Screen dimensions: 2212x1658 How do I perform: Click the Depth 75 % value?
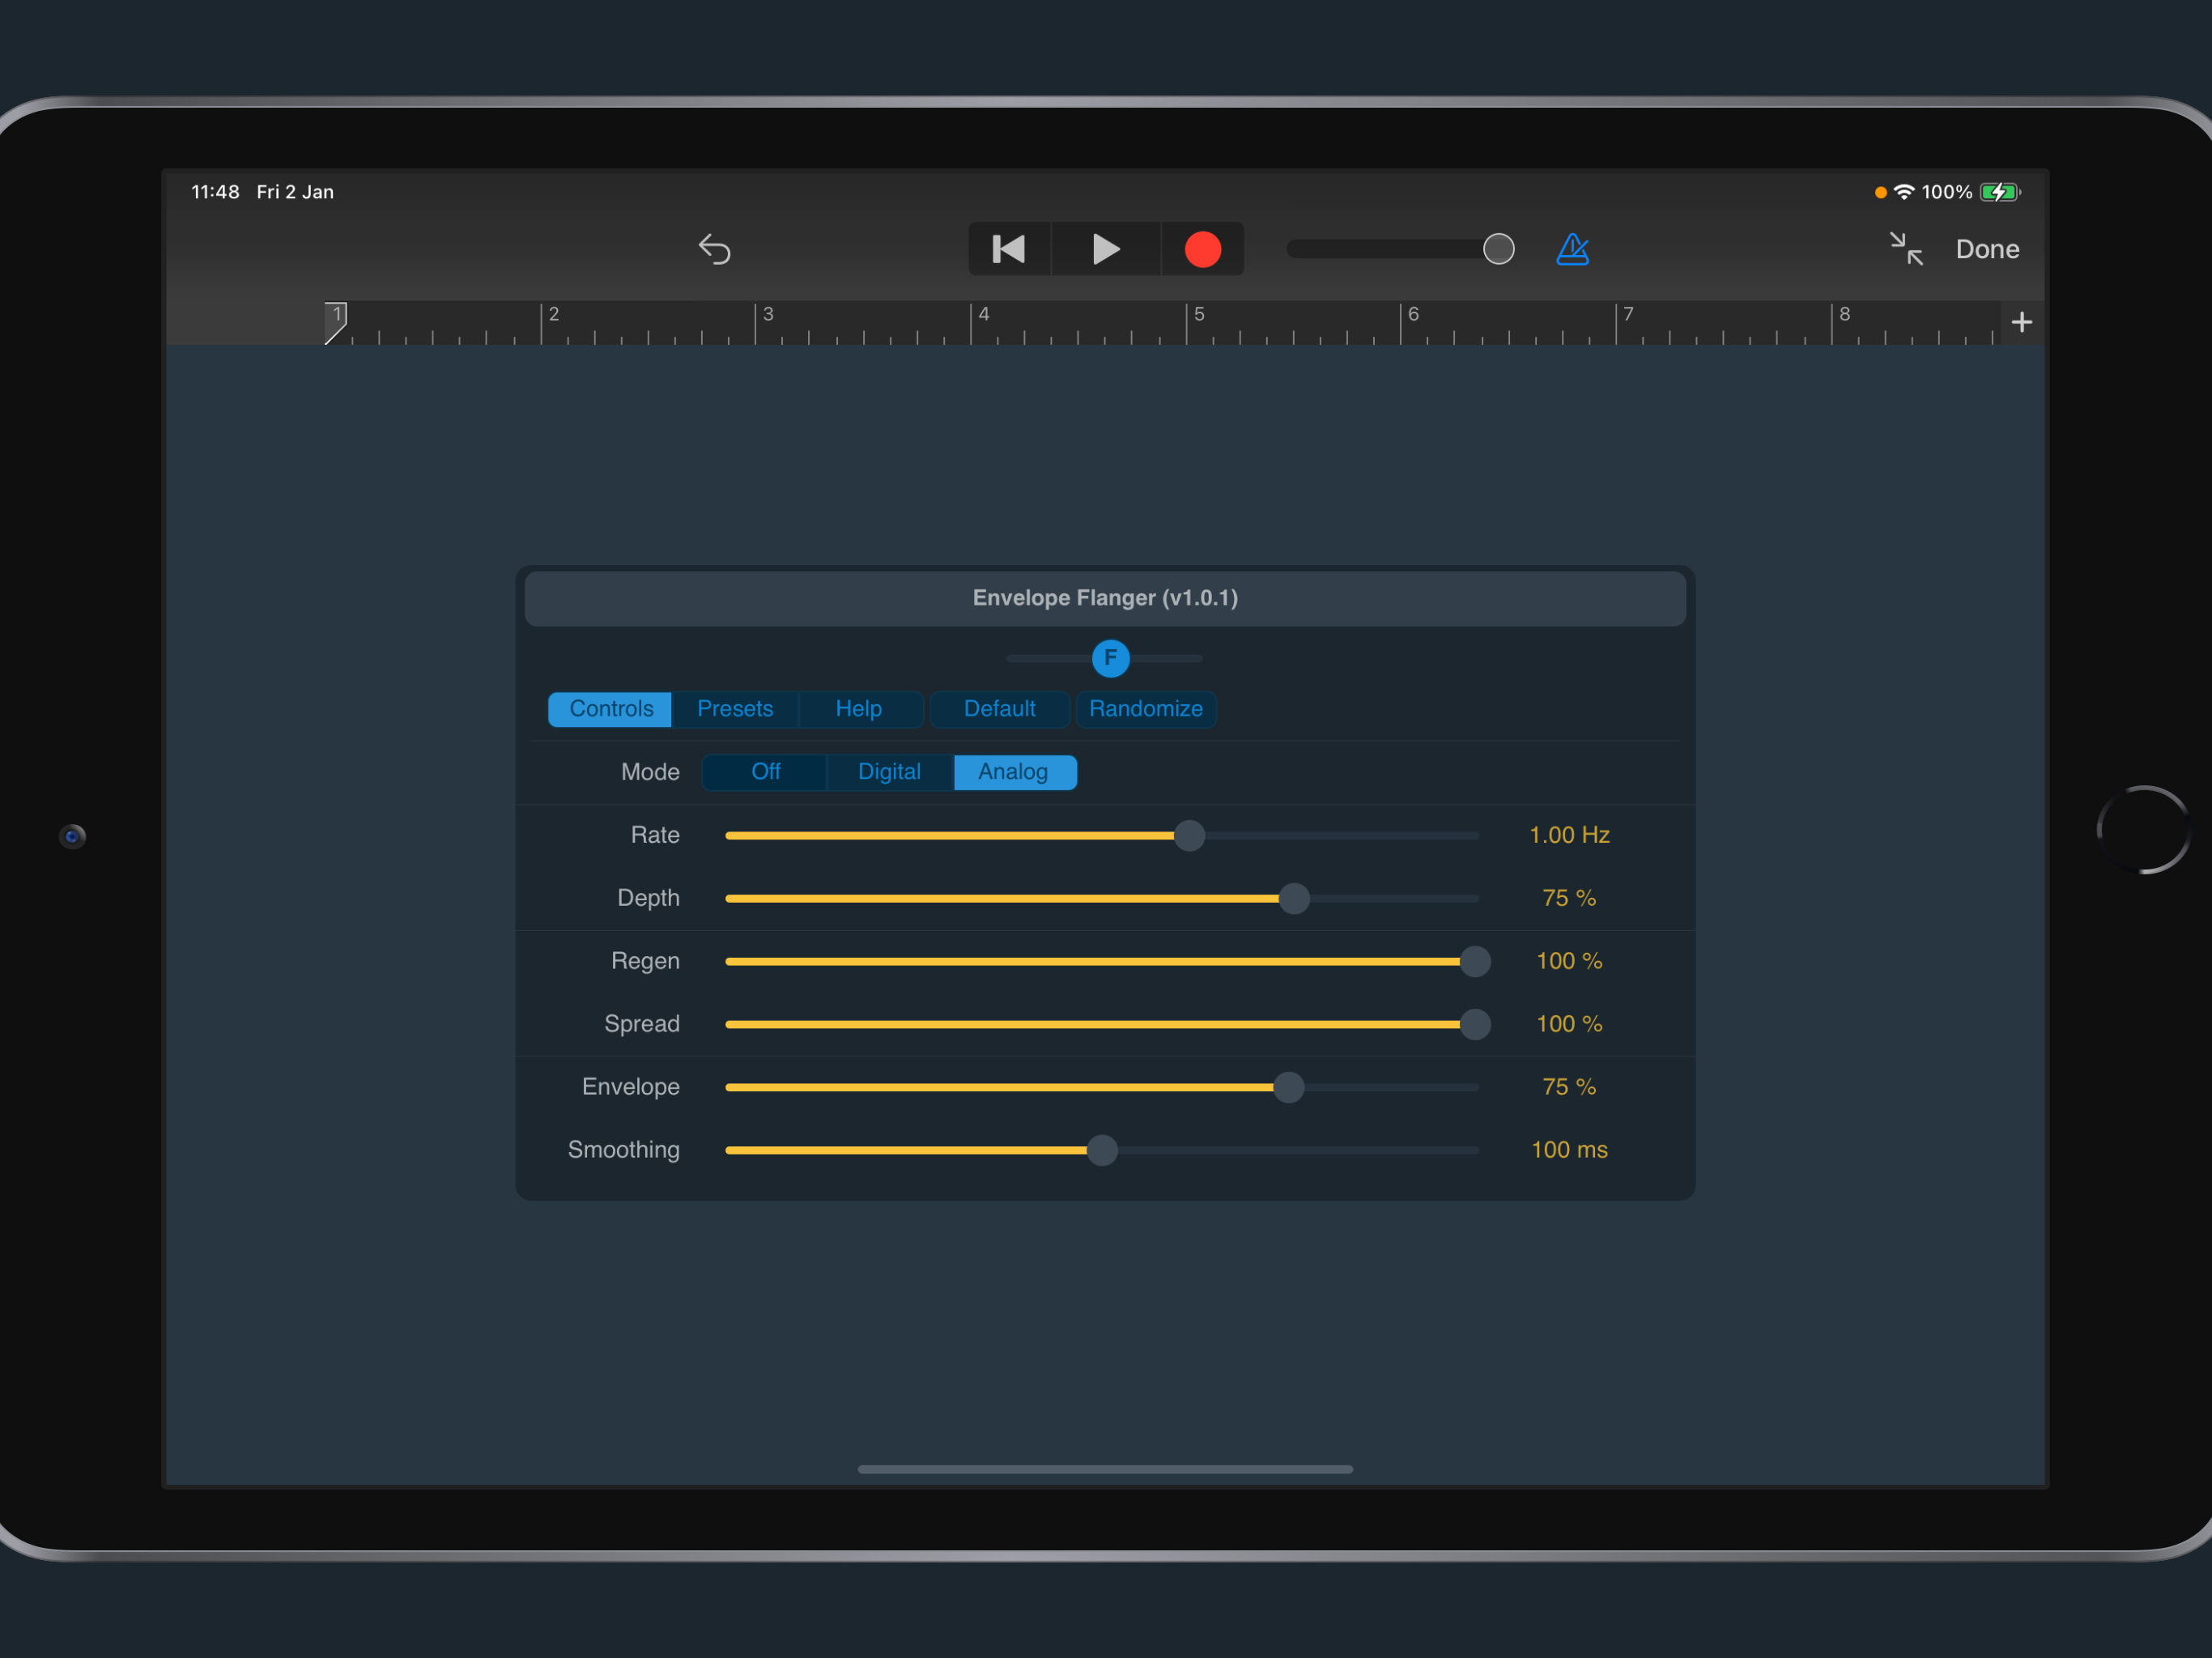pyautogui.click(x=1569, y=898)
